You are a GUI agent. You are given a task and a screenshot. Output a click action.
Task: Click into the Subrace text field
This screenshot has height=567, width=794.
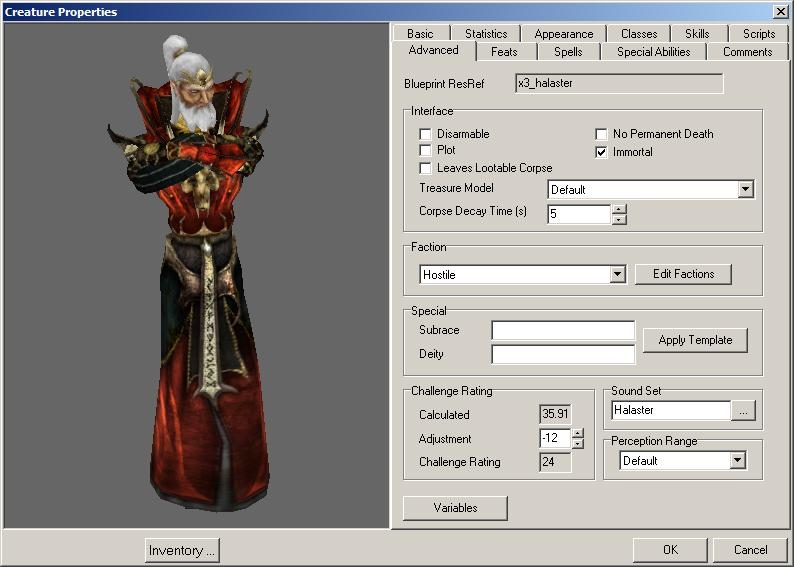pos(563,331)
